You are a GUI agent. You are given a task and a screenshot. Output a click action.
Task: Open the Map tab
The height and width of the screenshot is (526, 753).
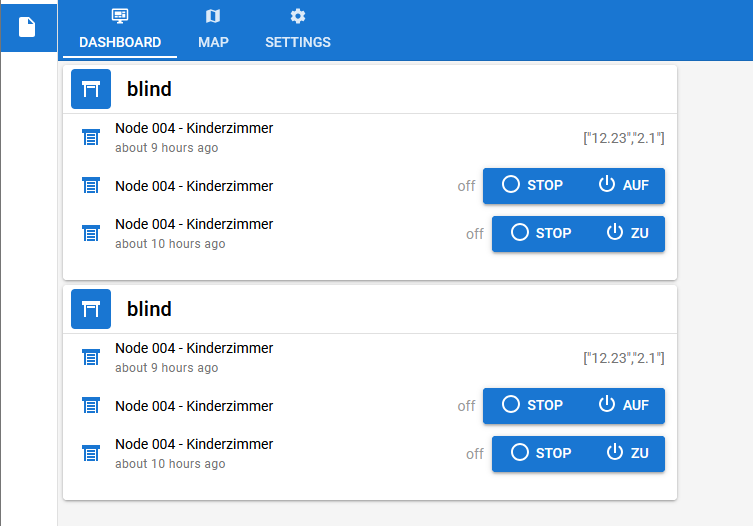coord(213,30)
